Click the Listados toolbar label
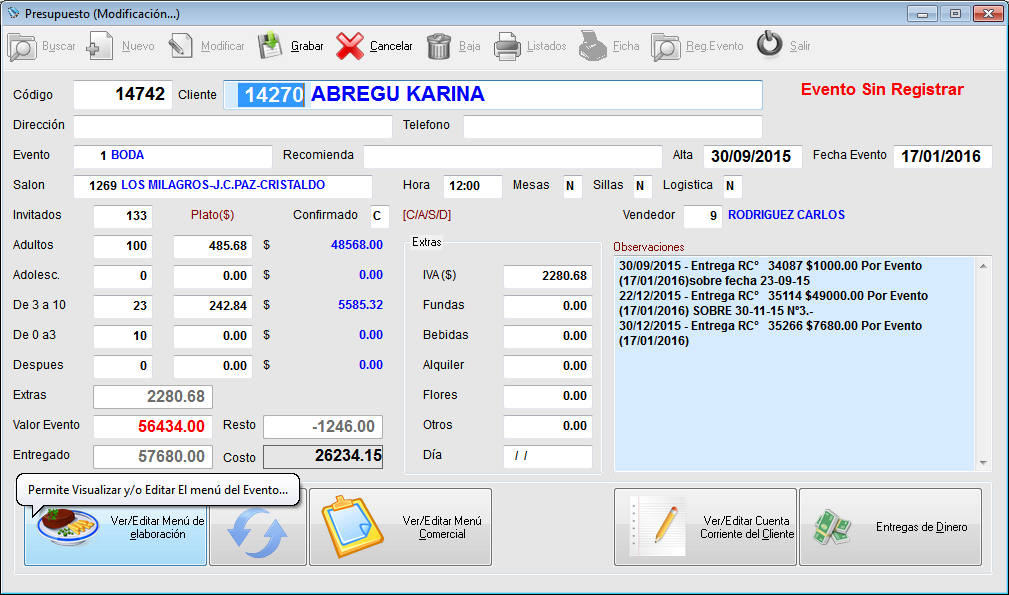 [x=546, y=46]
